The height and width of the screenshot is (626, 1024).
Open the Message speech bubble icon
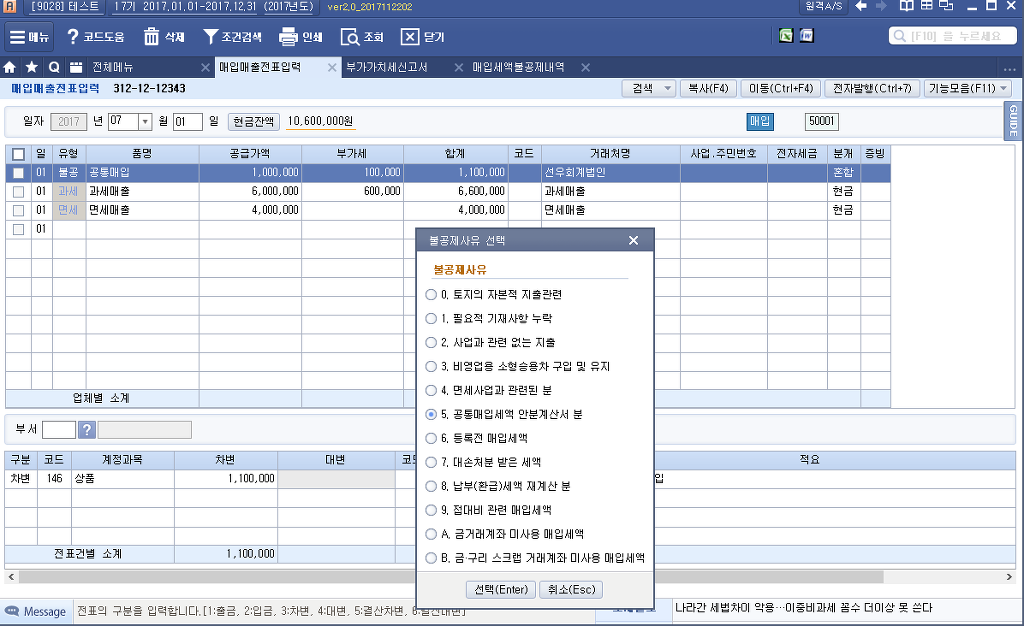pos(12,611)
